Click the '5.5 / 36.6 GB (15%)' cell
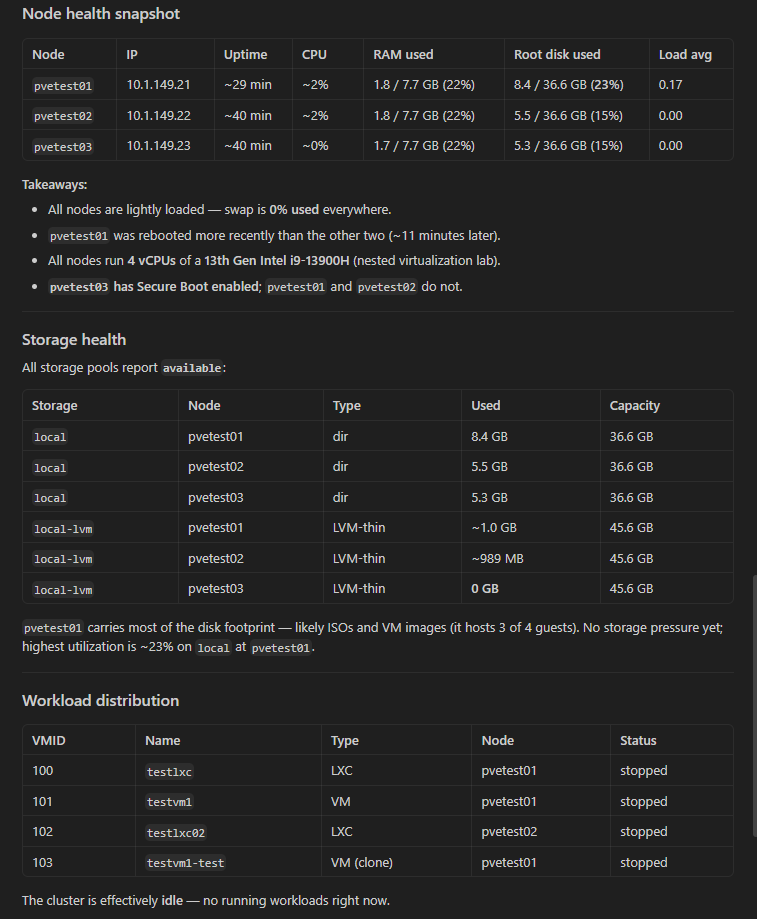The width and height of the screenshot is (757, 919). (568, 116)
